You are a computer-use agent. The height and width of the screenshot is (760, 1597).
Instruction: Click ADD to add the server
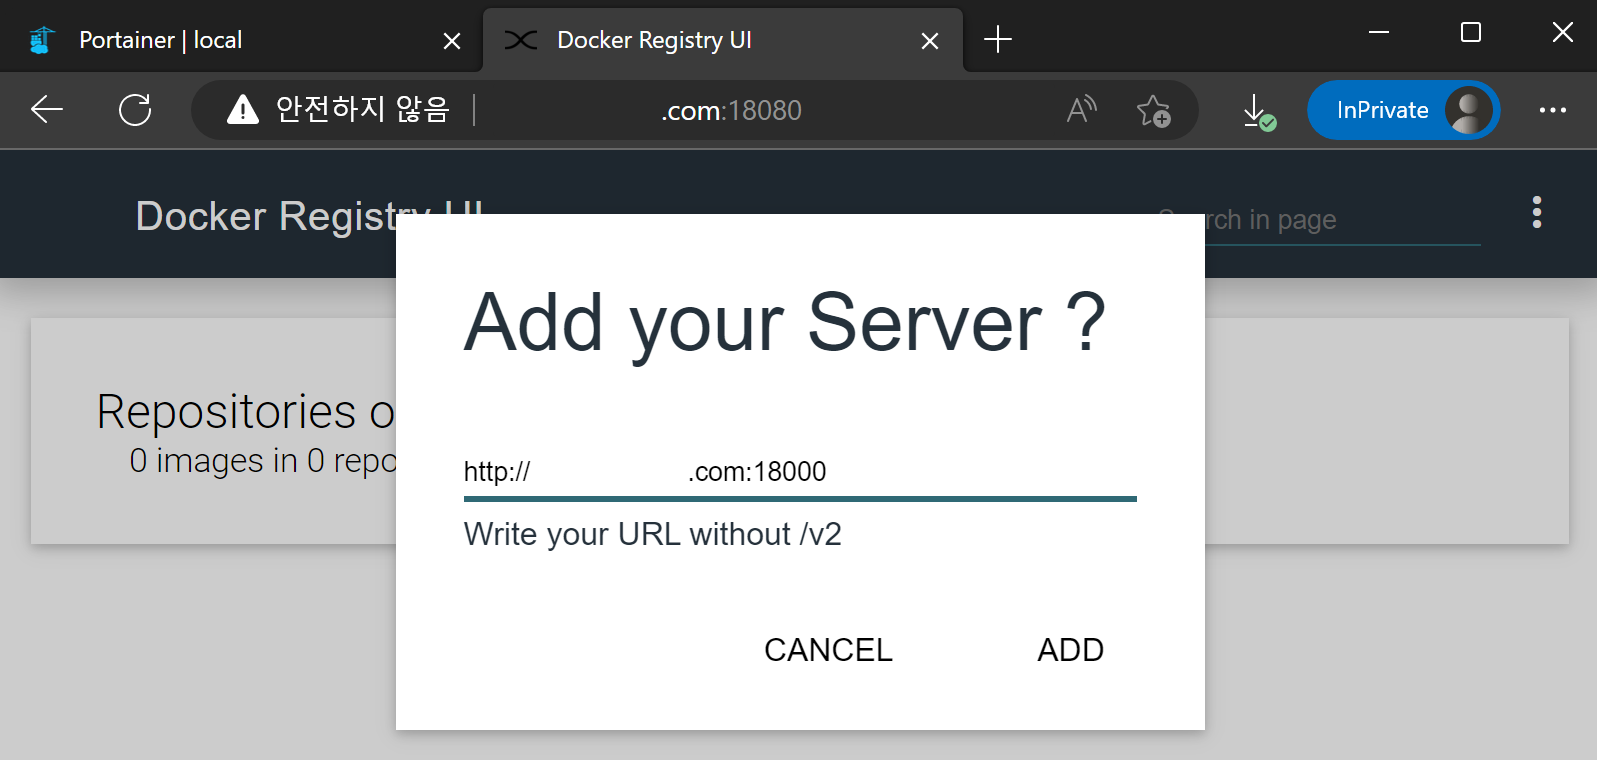[1070, 650]
